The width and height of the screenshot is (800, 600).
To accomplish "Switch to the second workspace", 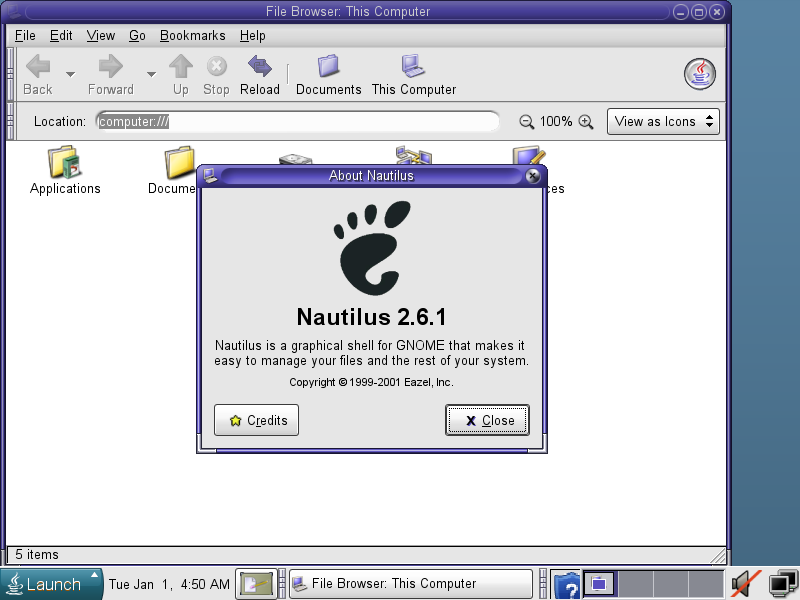I will pyautogui.click(x=635, y=584).
